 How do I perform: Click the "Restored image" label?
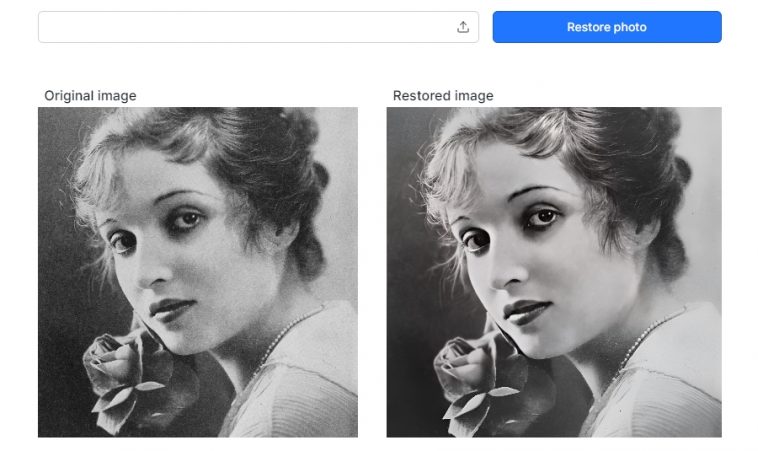443,96
